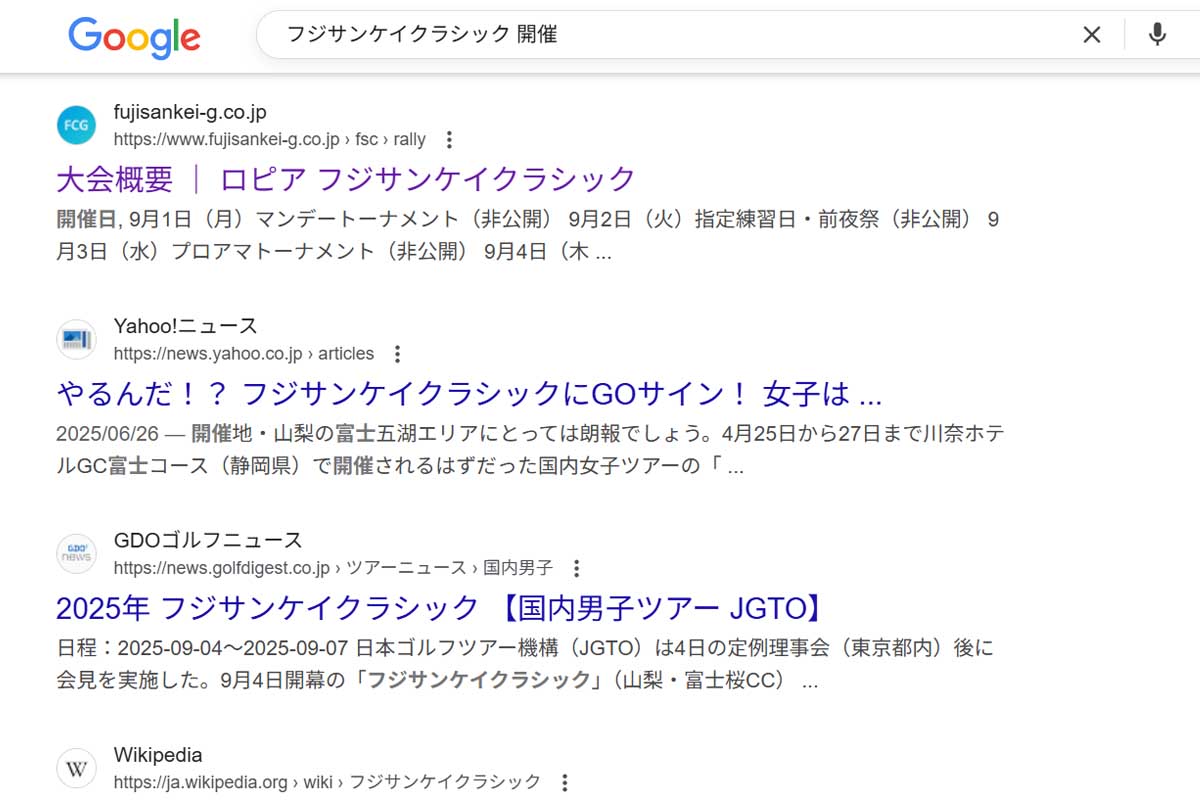The image size is (1200, 800).
Task: Start voice search with microphone icon
Action: click(x=1157, y=35)
